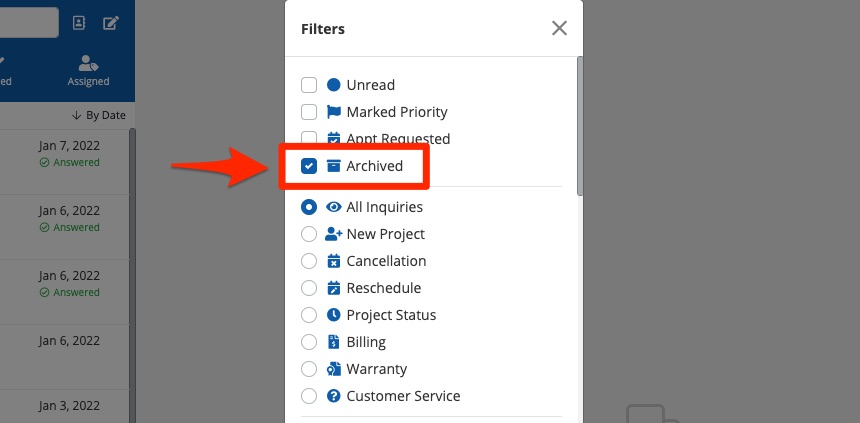Image resolution: width=860 pixels, height=423 pixels.
Task: Open the contacts address book icon
Action: [79, 22]
